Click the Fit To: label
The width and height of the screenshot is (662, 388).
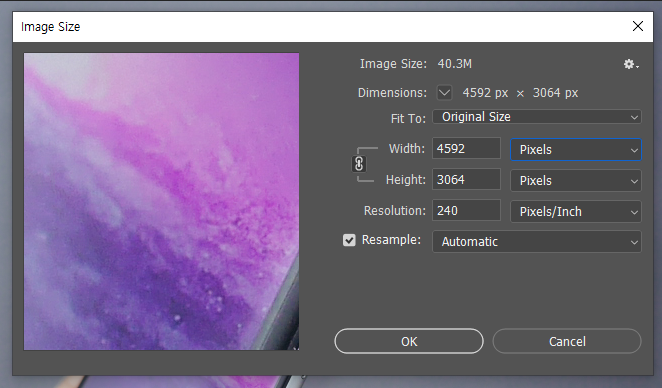tap(408, 119)
